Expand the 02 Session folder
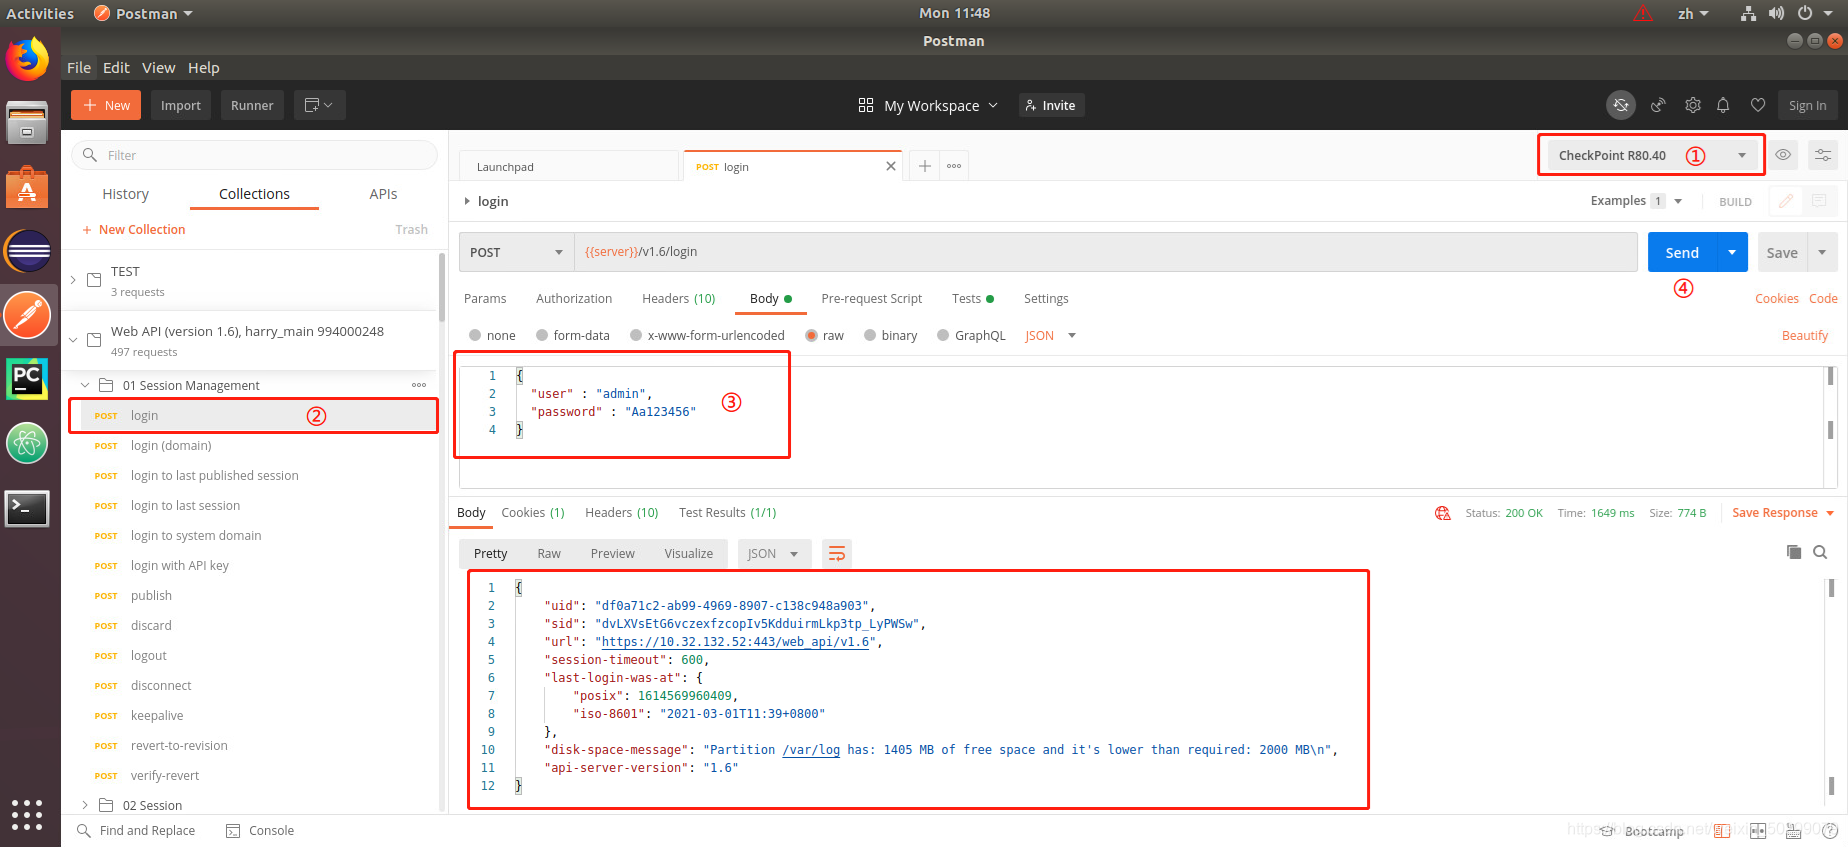This screenshot has width=1848, height=847. (85, 805)
